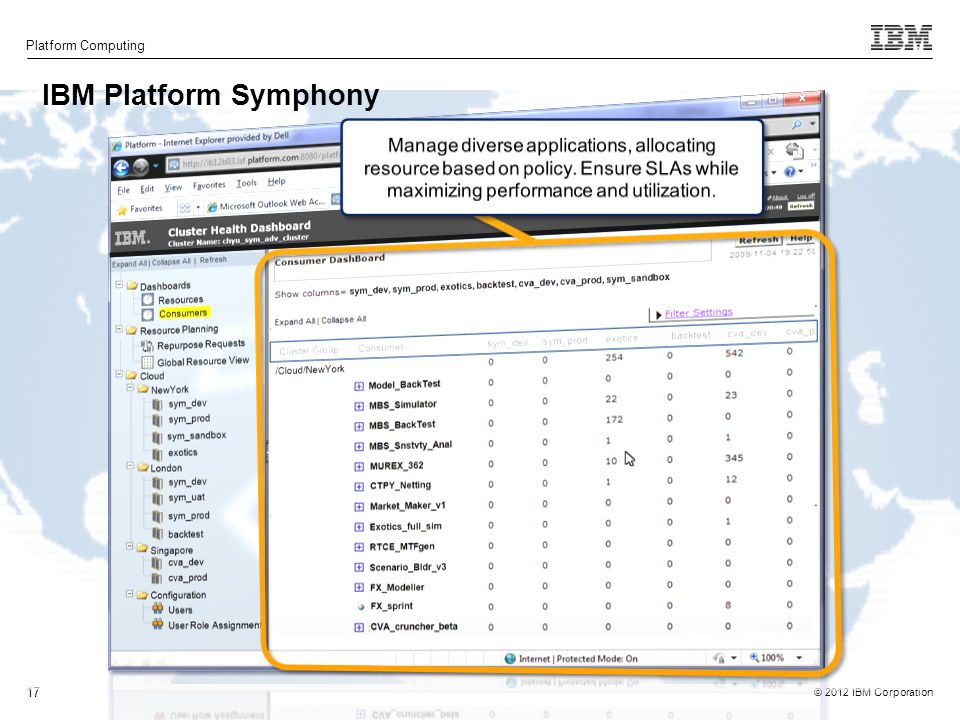Click the Resources dashboard icon

coord(148,299)
